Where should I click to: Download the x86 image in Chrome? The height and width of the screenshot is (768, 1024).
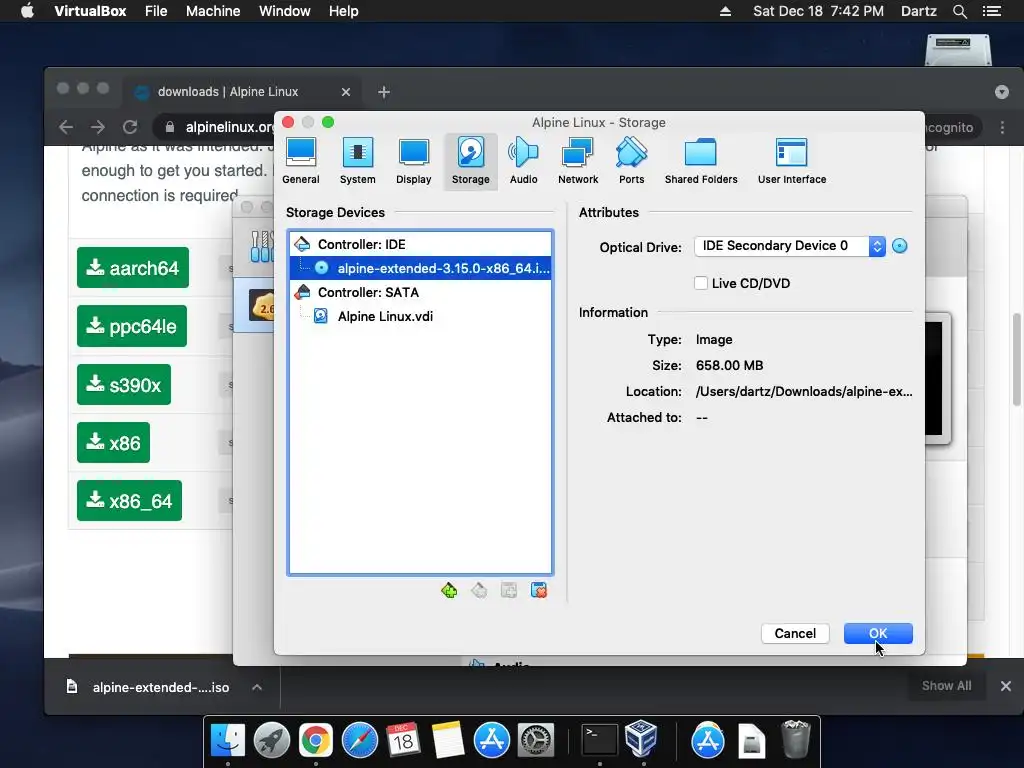[114, 443]
